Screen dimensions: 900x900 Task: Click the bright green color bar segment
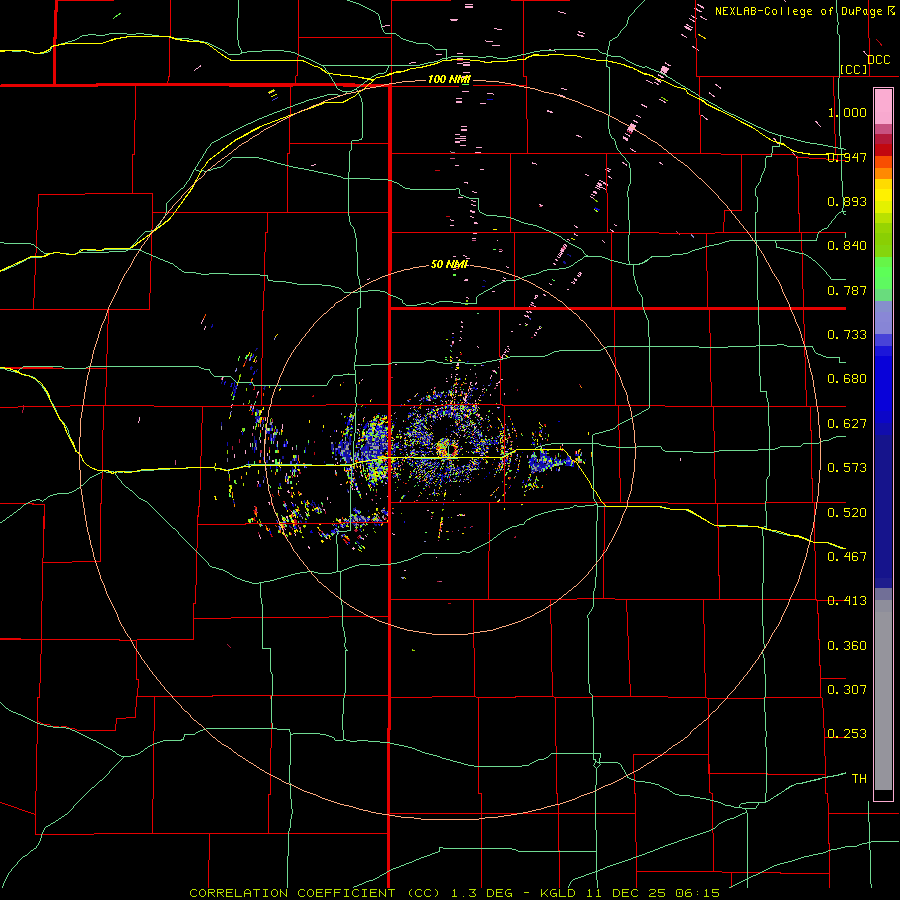coord(883,273)
